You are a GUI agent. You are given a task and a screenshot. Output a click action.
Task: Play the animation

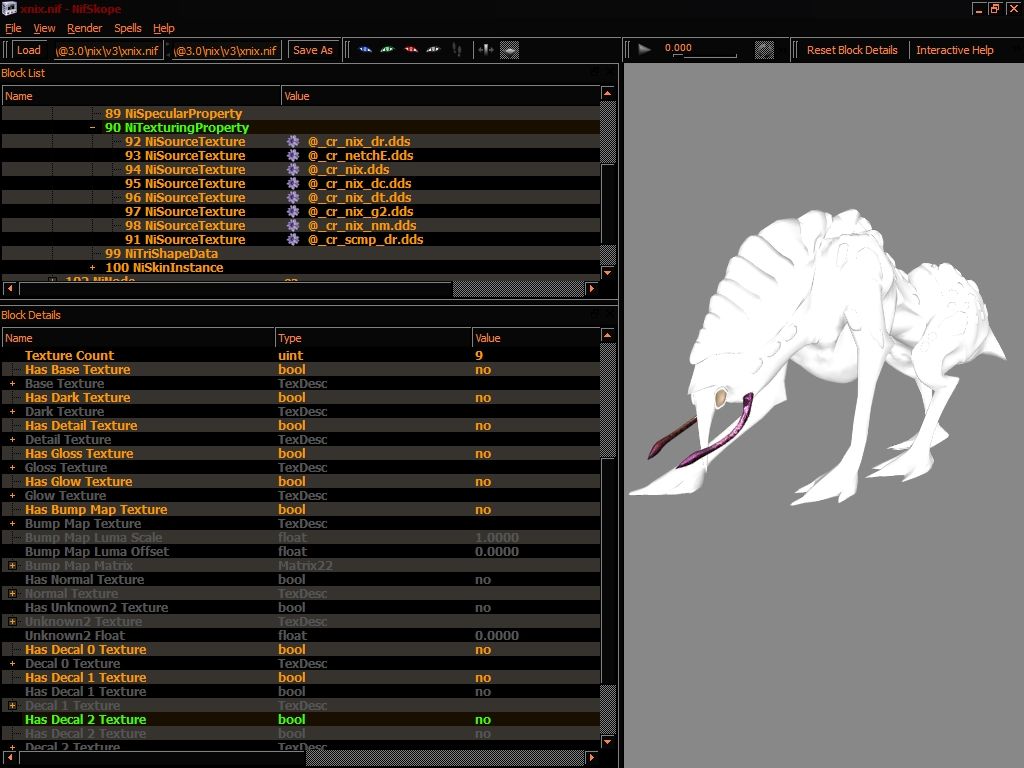(645, 50)
